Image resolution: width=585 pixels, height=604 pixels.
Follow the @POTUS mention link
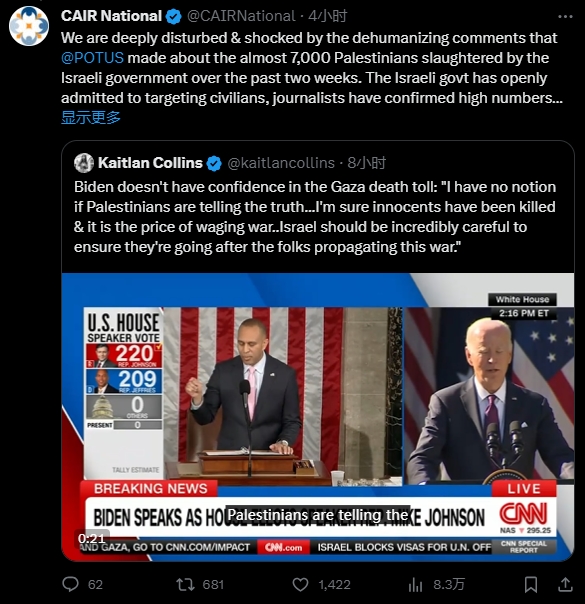tap(92, 58)
